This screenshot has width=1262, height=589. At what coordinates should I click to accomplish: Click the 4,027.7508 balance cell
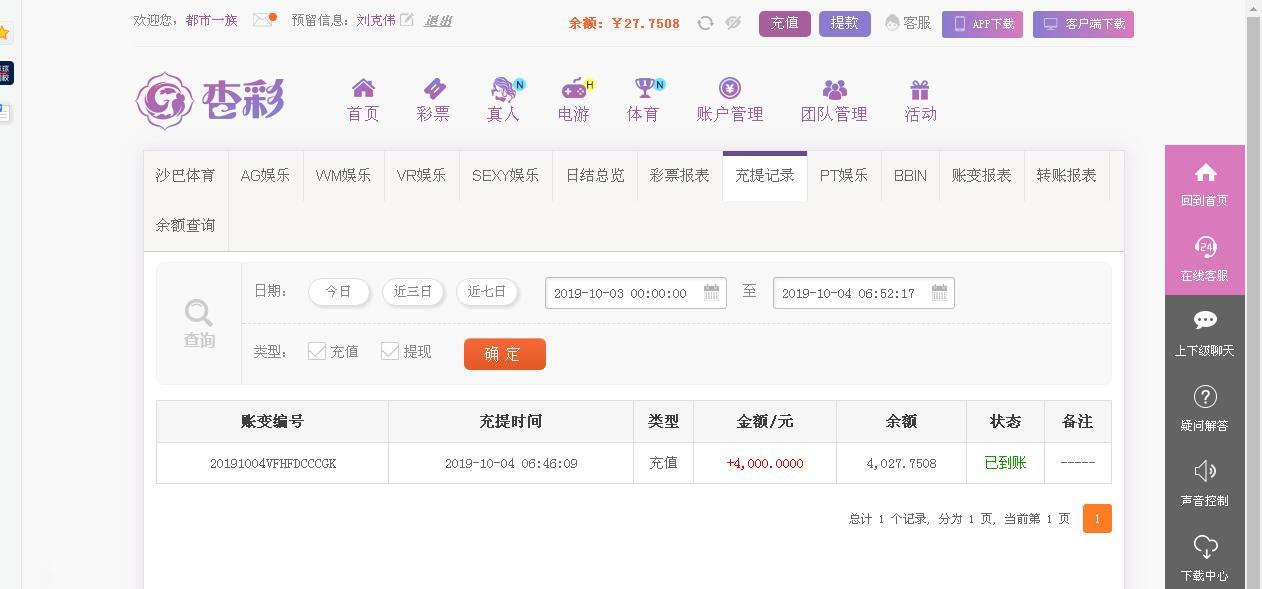coord(901,463)
